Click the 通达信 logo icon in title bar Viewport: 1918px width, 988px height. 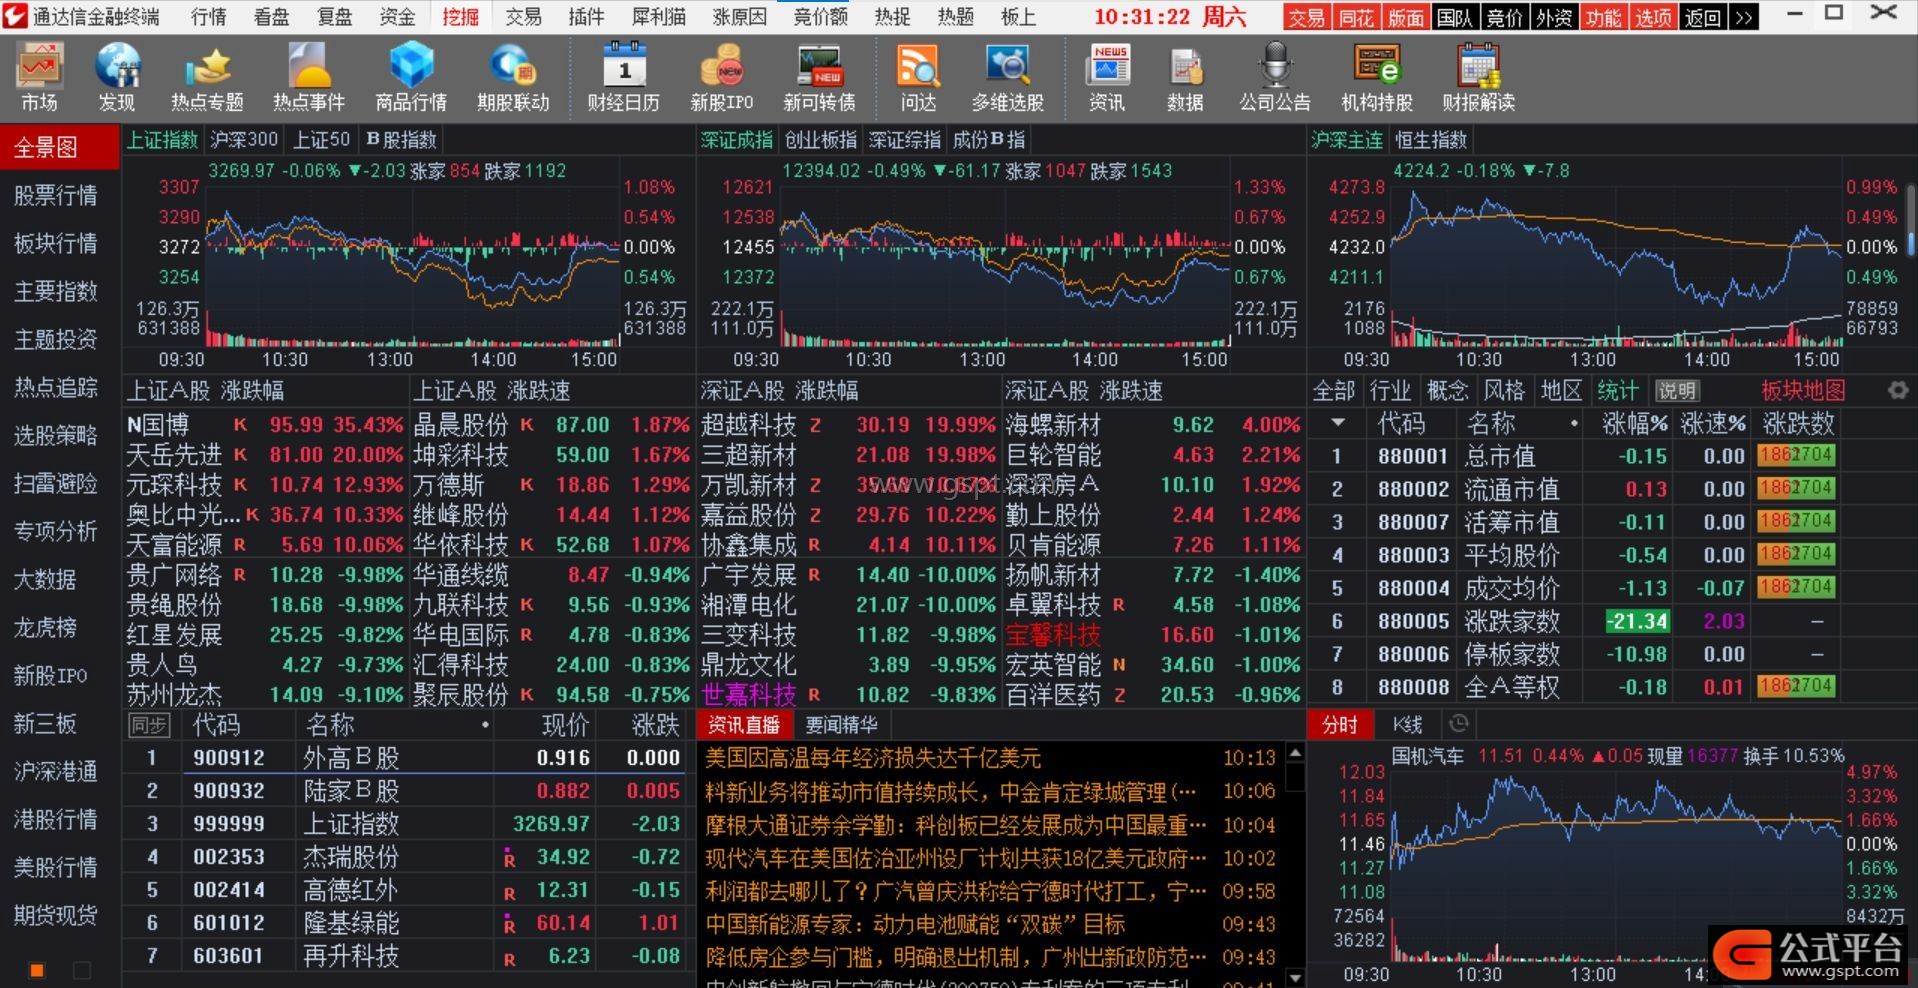16,16
